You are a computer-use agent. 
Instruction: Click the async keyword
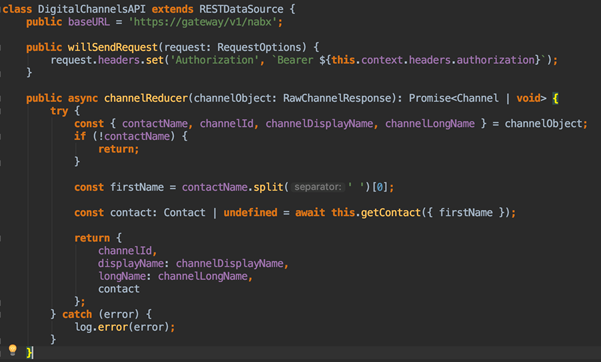83,98
